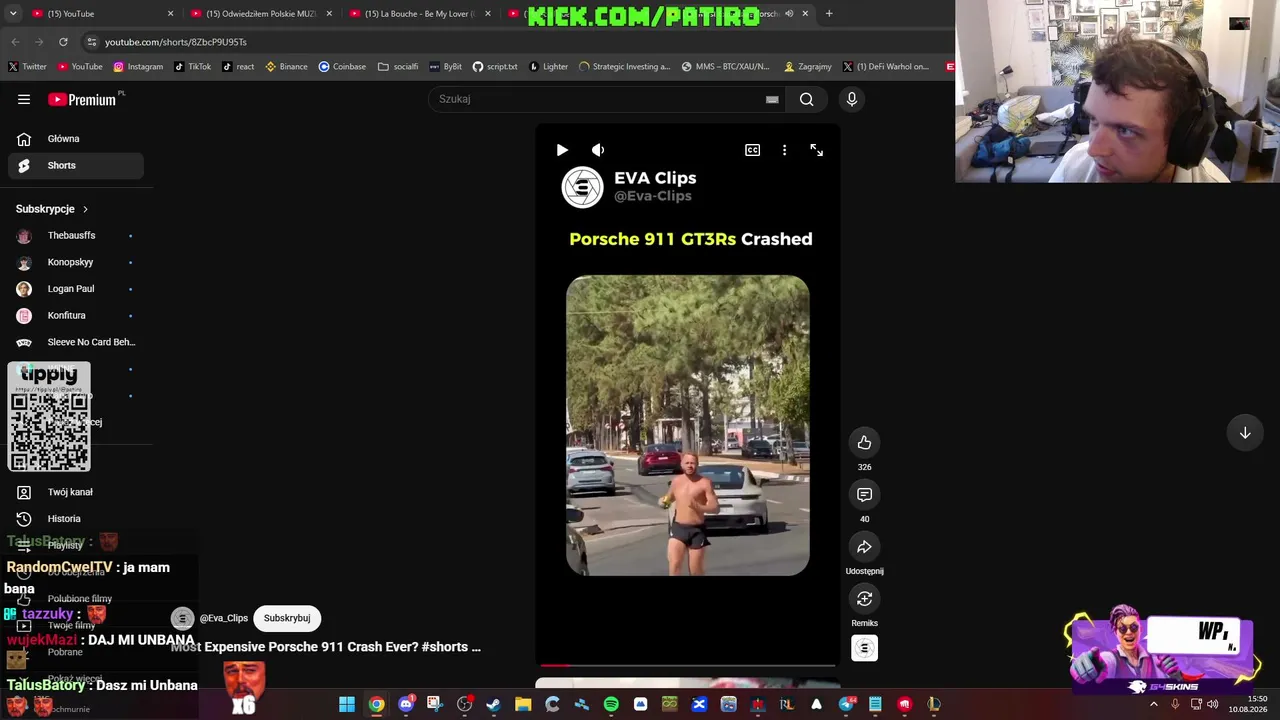Viewport: 1280px width, 720px height.
Task: Mute the Shorts video volume
Action: [598, 150]
